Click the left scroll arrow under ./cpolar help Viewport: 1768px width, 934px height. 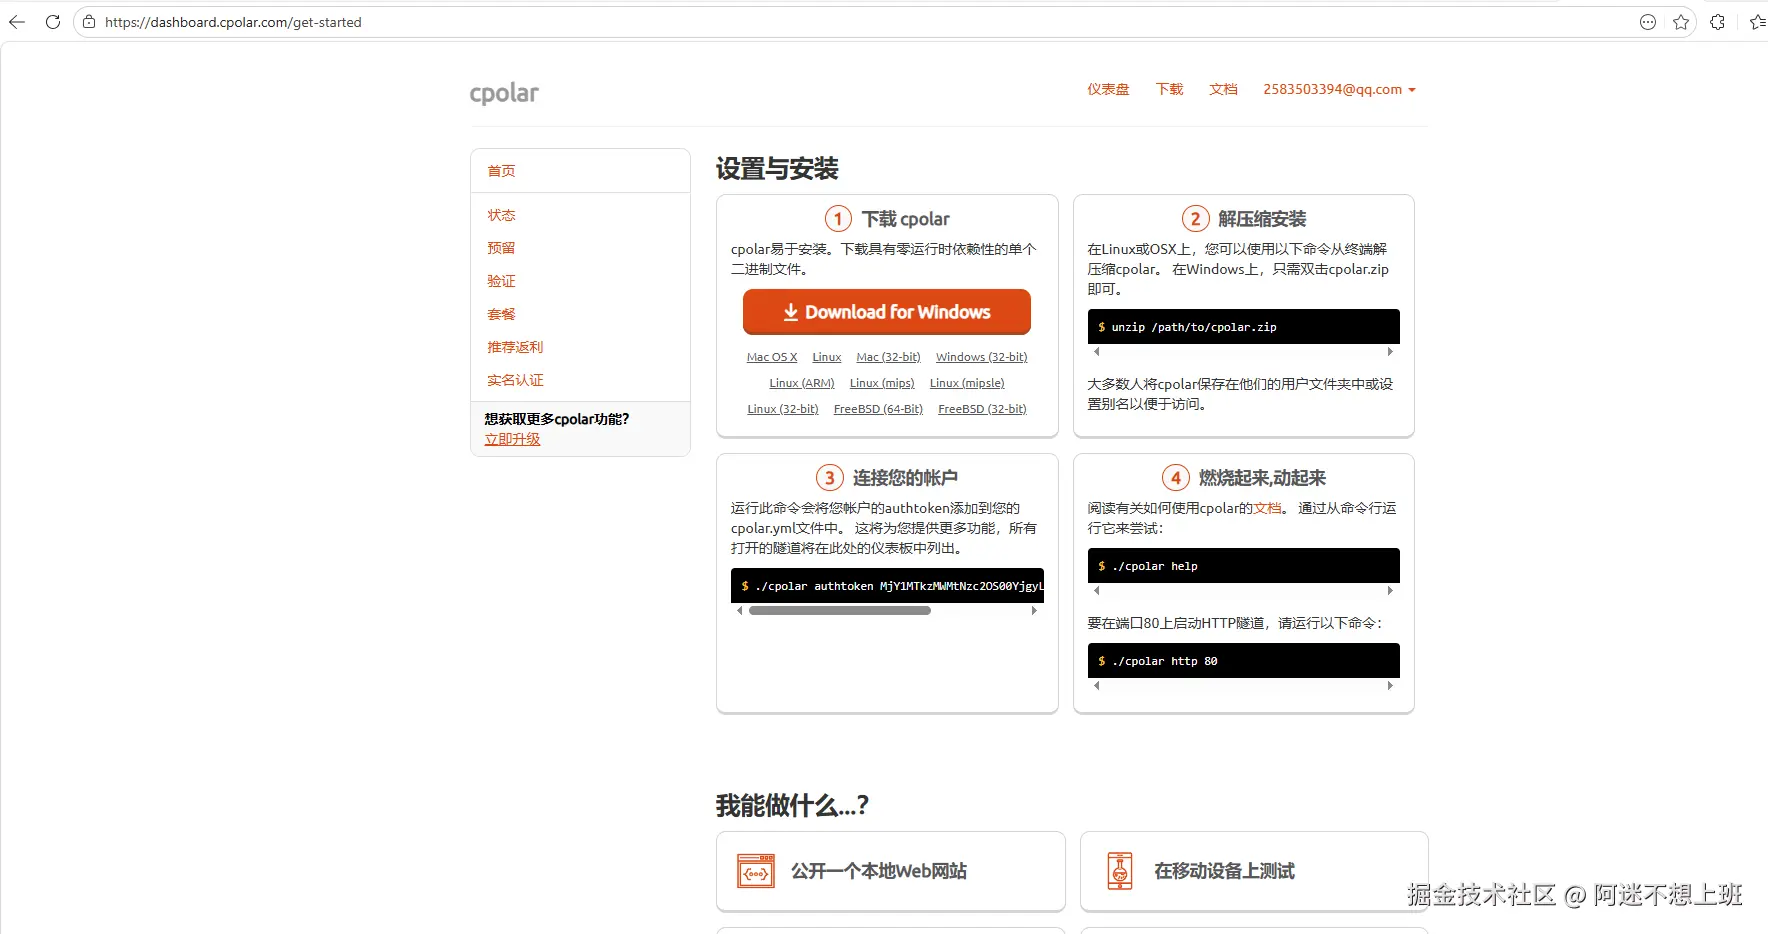pos(1097,591)
